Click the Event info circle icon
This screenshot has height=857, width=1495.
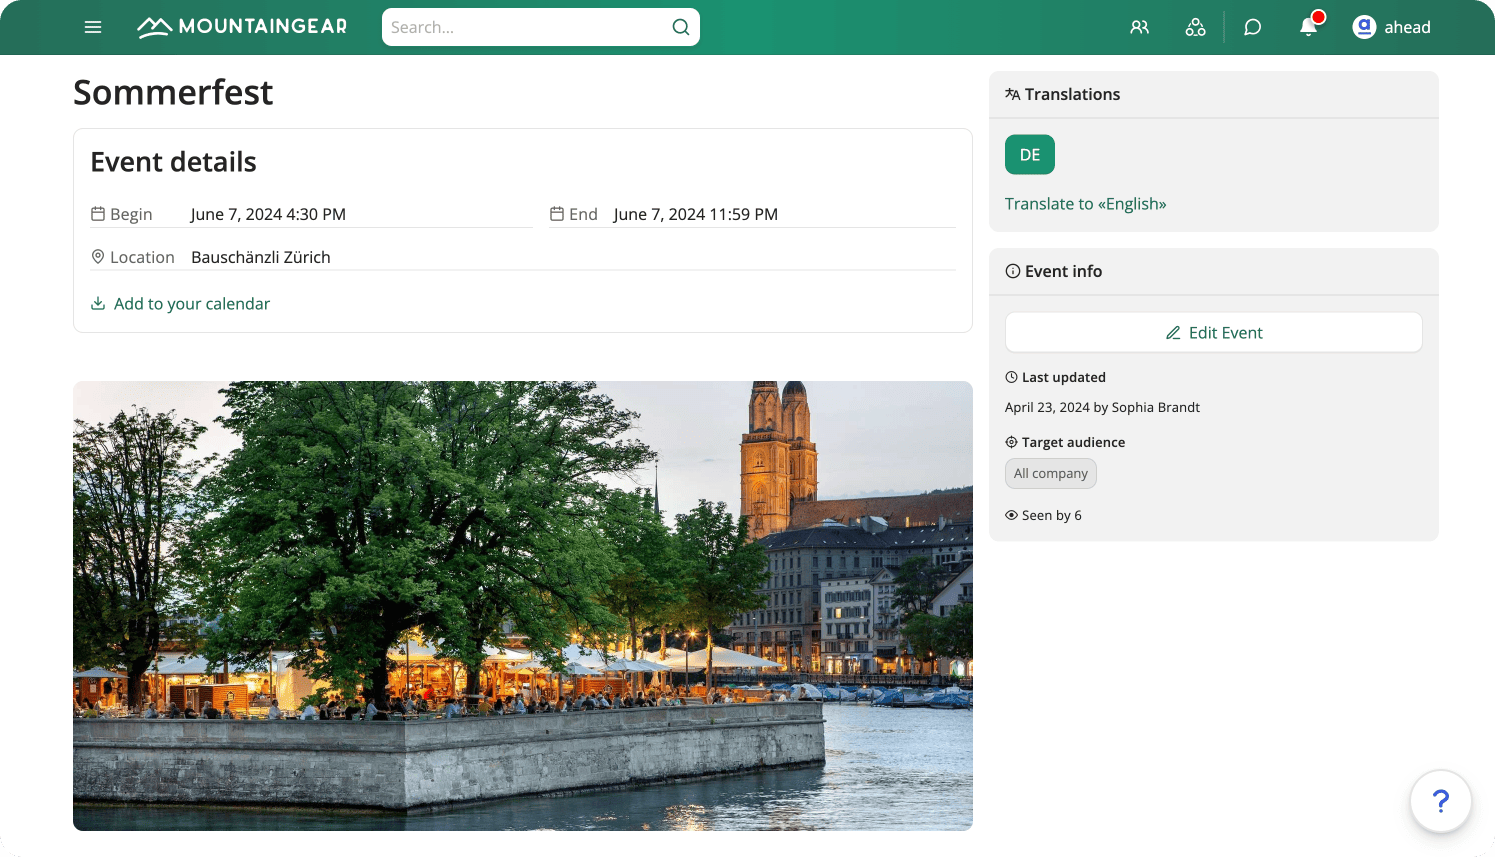point(1013,271)
